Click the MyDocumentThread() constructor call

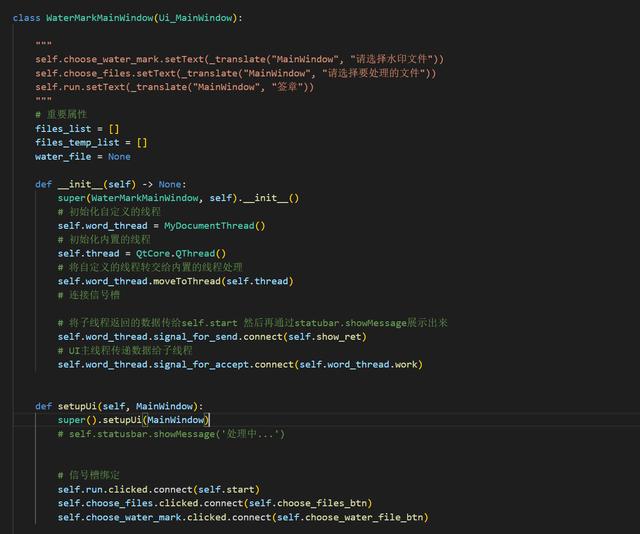pos(215,226)
